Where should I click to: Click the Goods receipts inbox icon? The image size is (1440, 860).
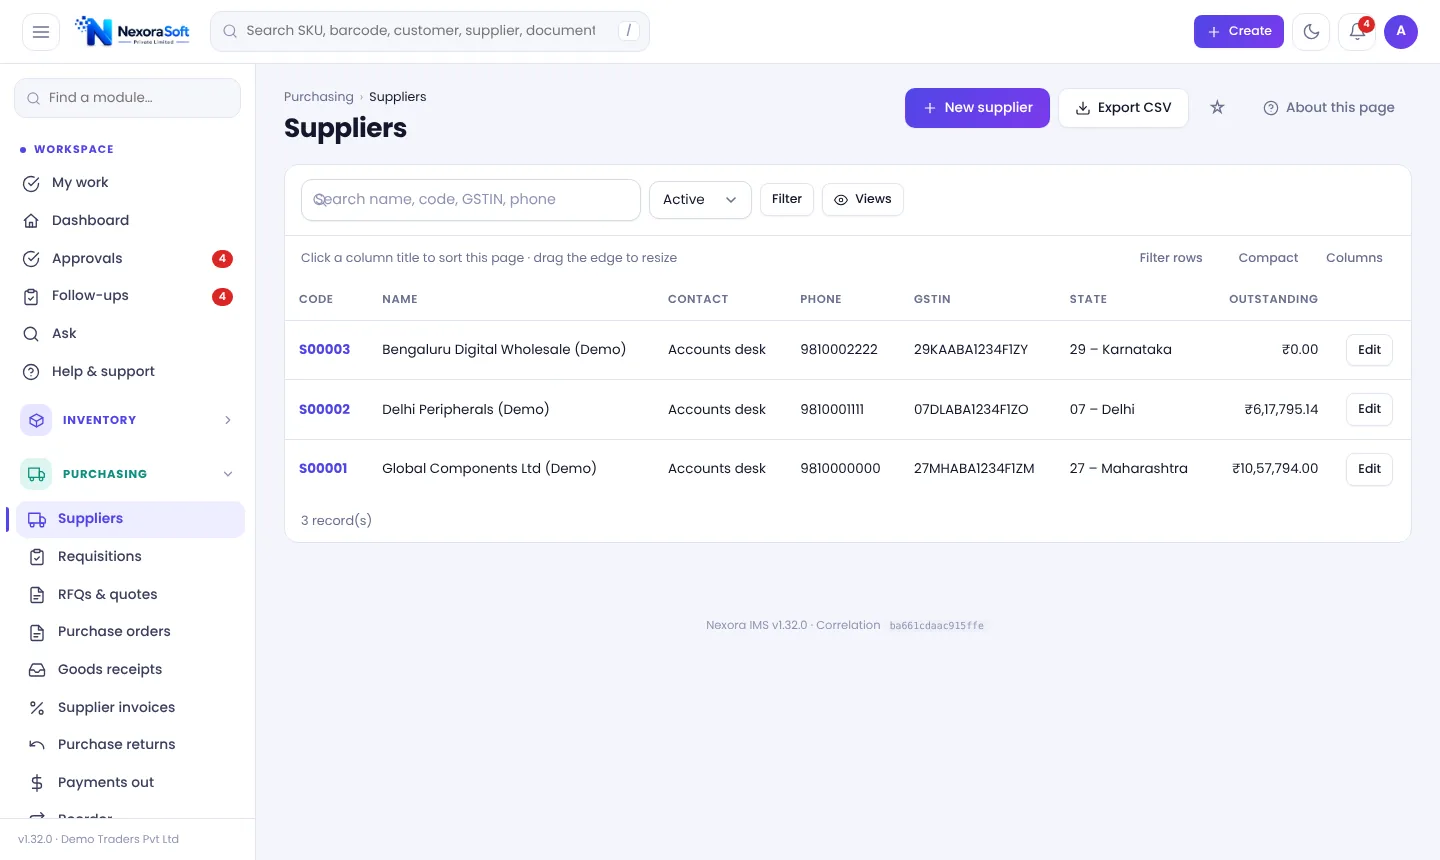[x=37, y=670]
